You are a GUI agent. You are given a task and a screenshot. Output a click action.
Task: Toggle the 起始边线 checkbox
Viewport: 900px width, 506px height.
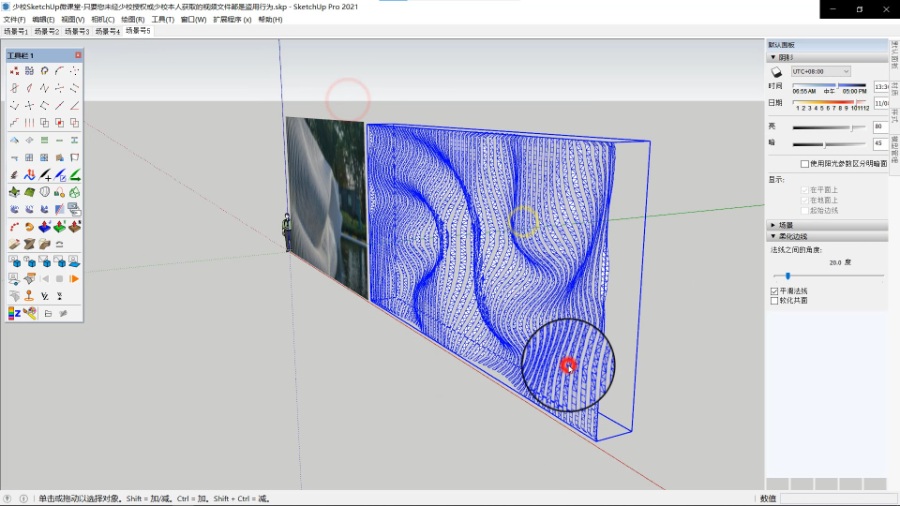pos(805,211)
